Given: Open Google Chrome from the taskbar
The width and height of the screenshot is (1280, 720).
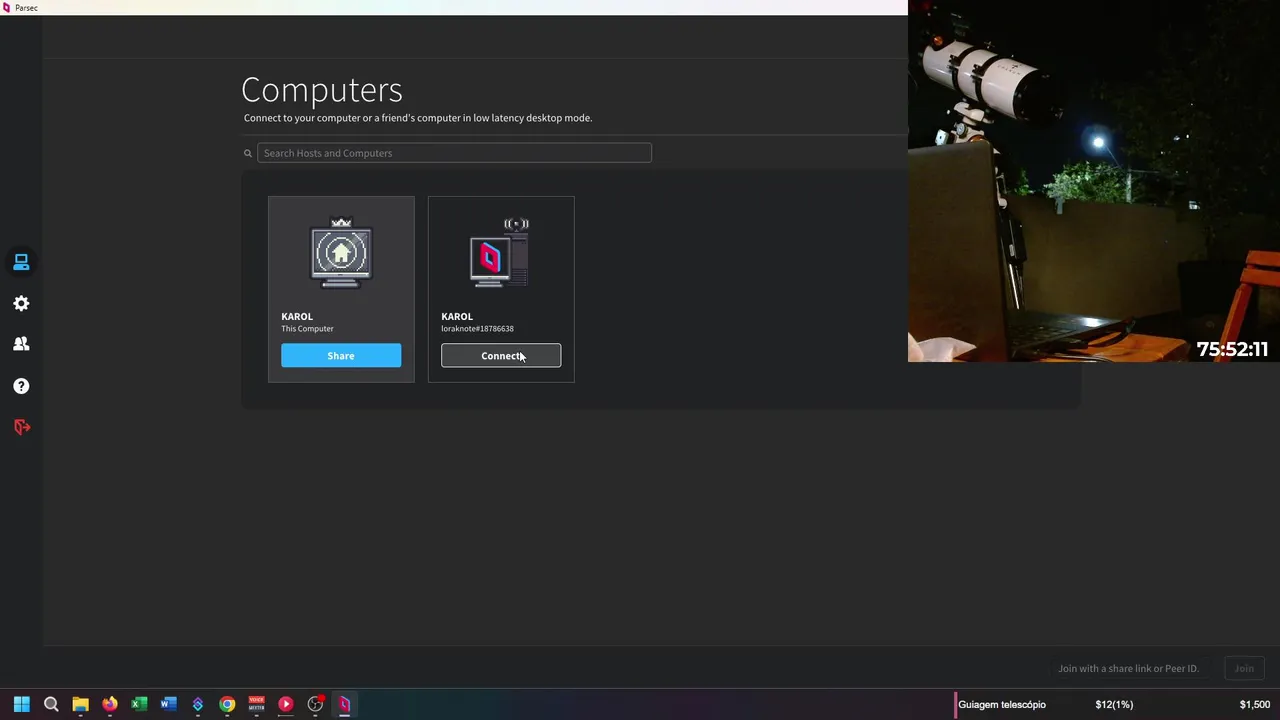Looking at the screenshot, I should [x=227, y=704].
